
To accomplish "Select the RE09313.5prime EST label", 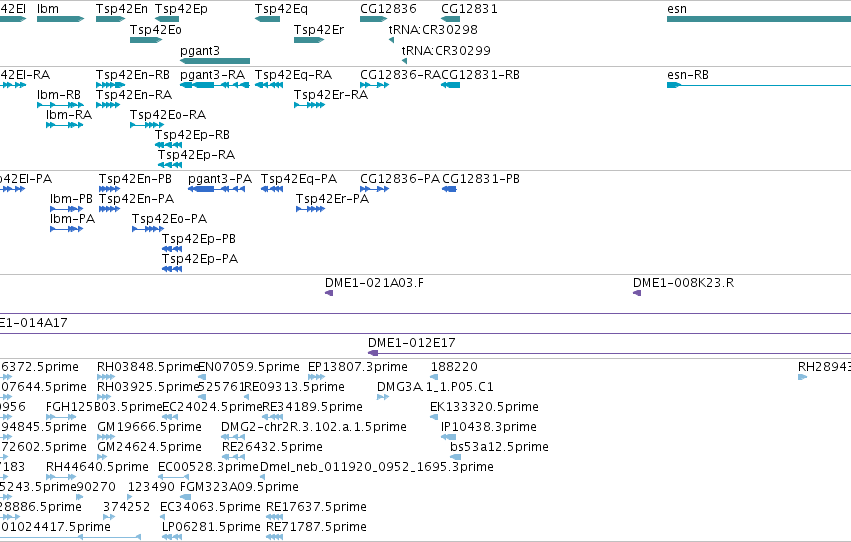I will pyautogui.click(x=295, y=387).
